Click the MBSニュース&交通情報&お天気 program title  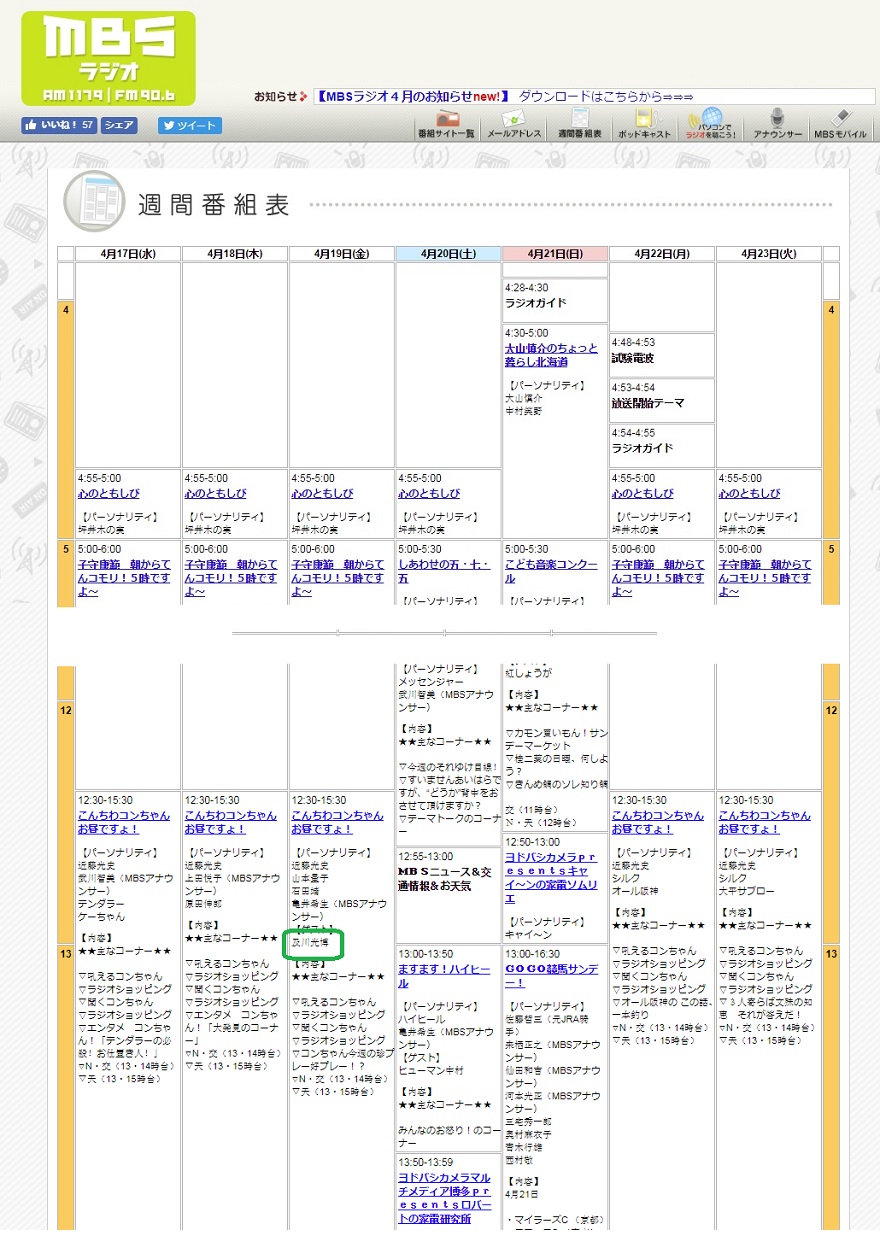pyautogui.click(x=445, y=878)
